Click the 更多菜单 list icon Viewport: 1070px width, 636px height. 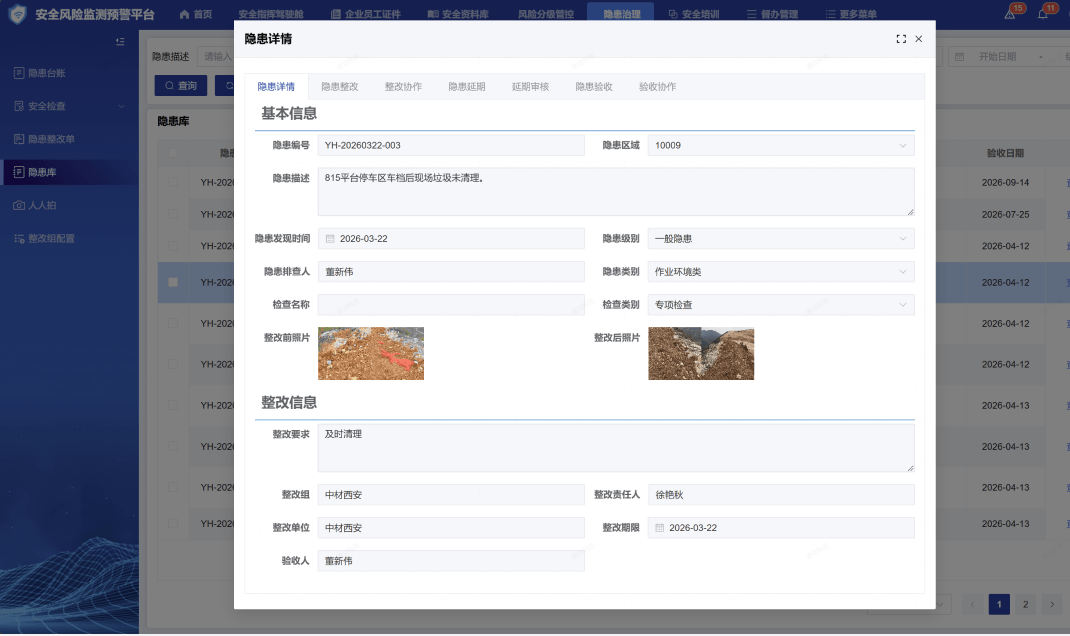coord(830,14)
